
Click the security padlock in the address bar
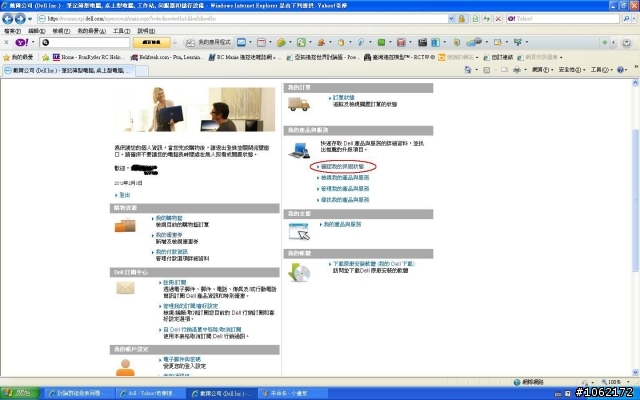[462, 18]
